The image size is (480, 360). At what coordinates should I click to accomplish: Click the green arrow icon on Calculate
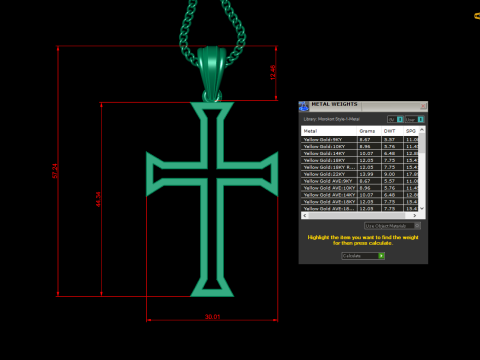[x=381, y=256]
